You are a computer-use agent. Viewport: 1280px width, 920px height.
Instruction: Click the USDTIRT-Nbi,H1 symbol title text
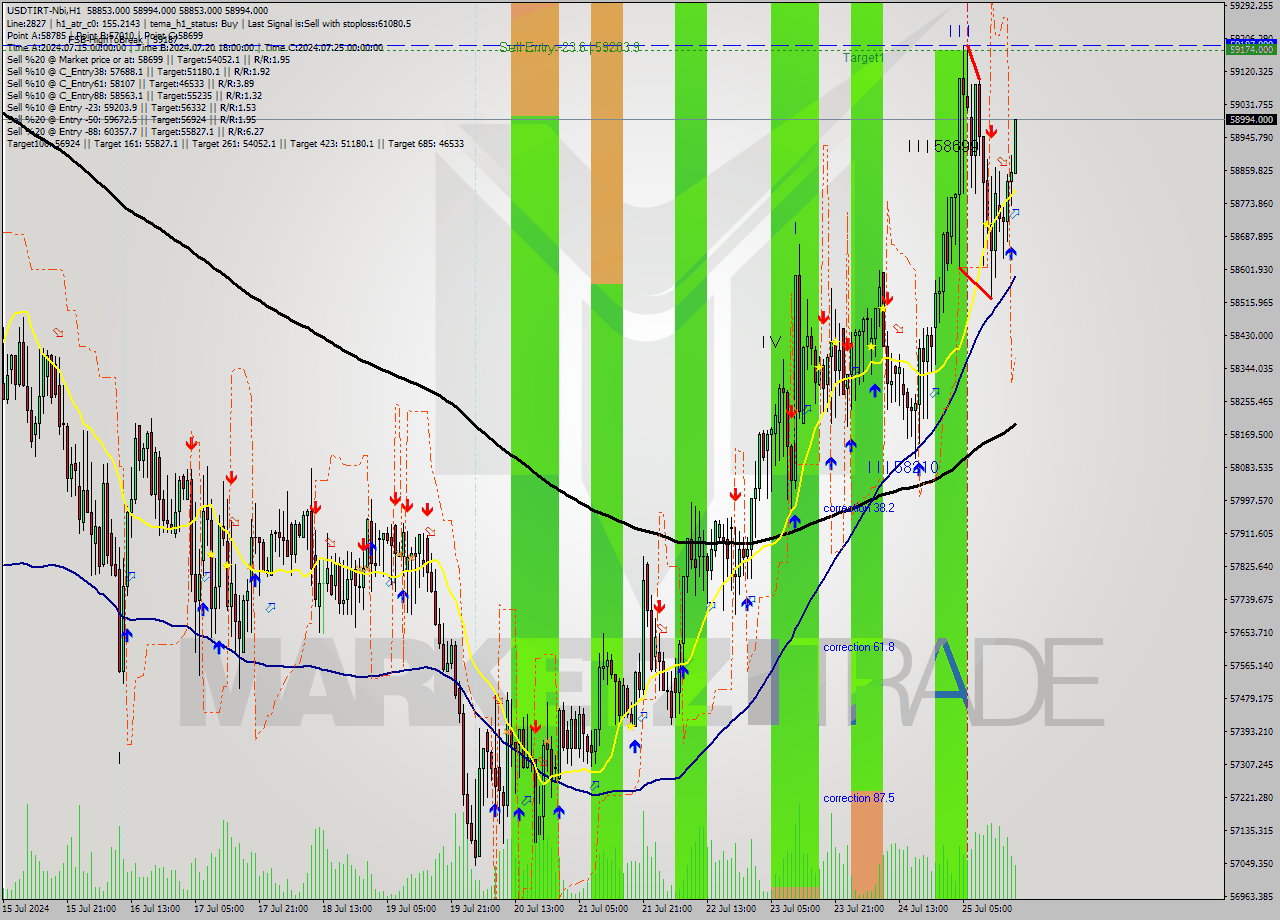(43, 10)
